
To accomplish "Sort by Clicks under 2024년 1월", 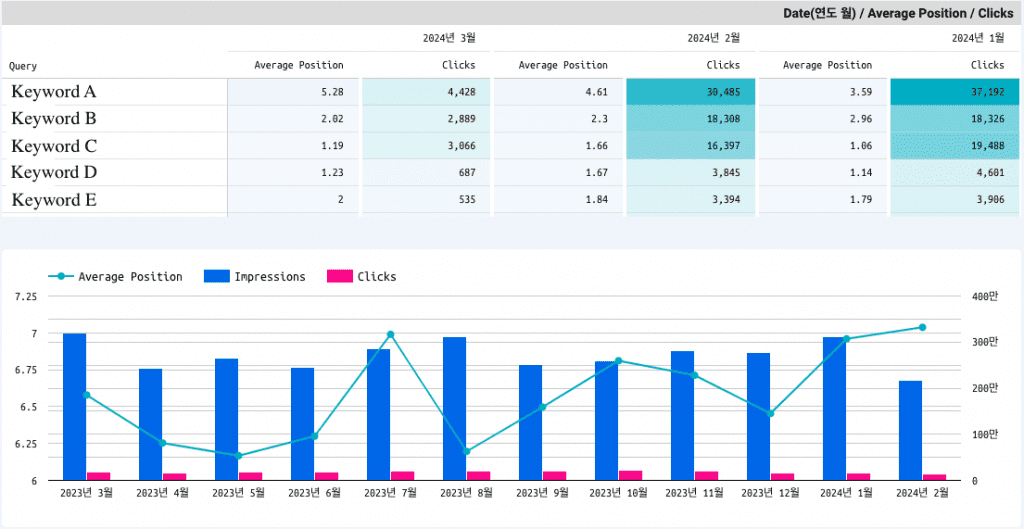I will pos(987,65).
